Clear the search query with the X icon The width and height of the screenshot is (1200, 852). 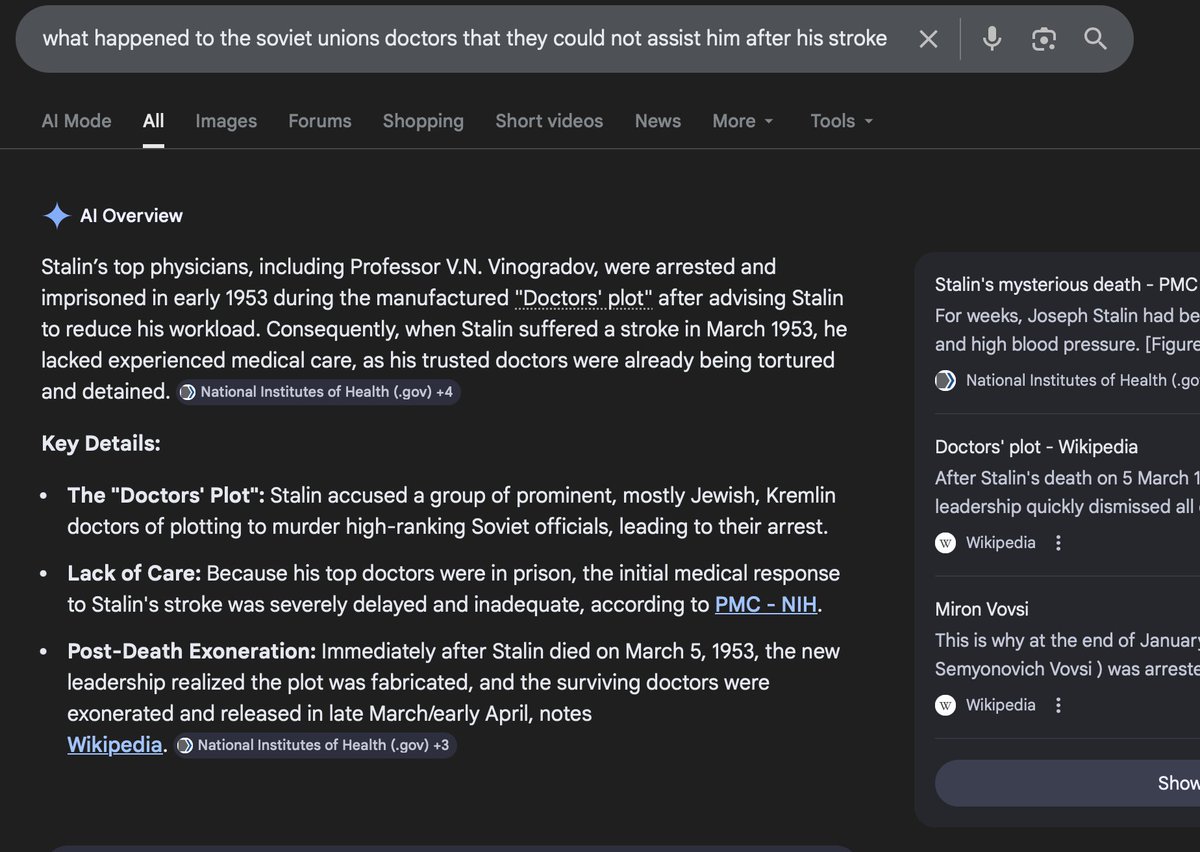tap(928, 39)
